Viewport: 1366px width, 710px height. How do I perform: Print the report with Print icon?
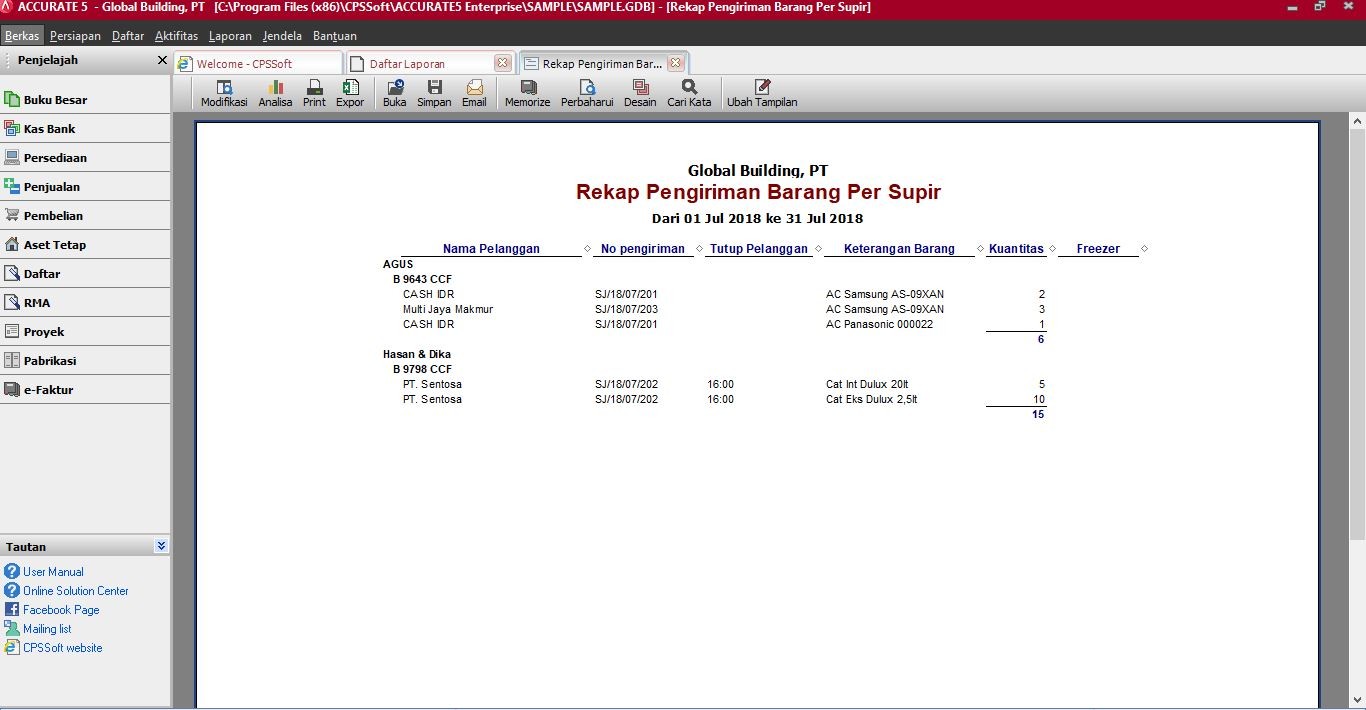point(314,93)
